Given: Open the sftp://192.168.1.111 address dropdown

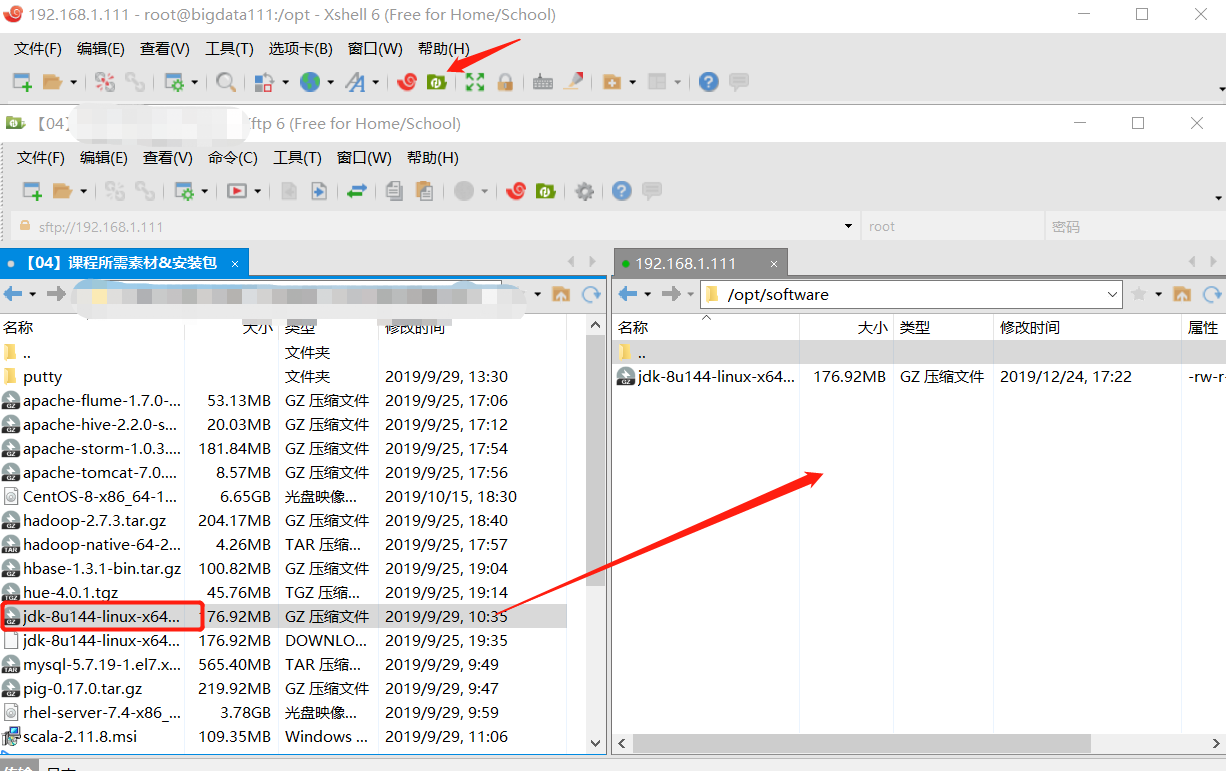Looking at the screenshot, I should [848, 226].
